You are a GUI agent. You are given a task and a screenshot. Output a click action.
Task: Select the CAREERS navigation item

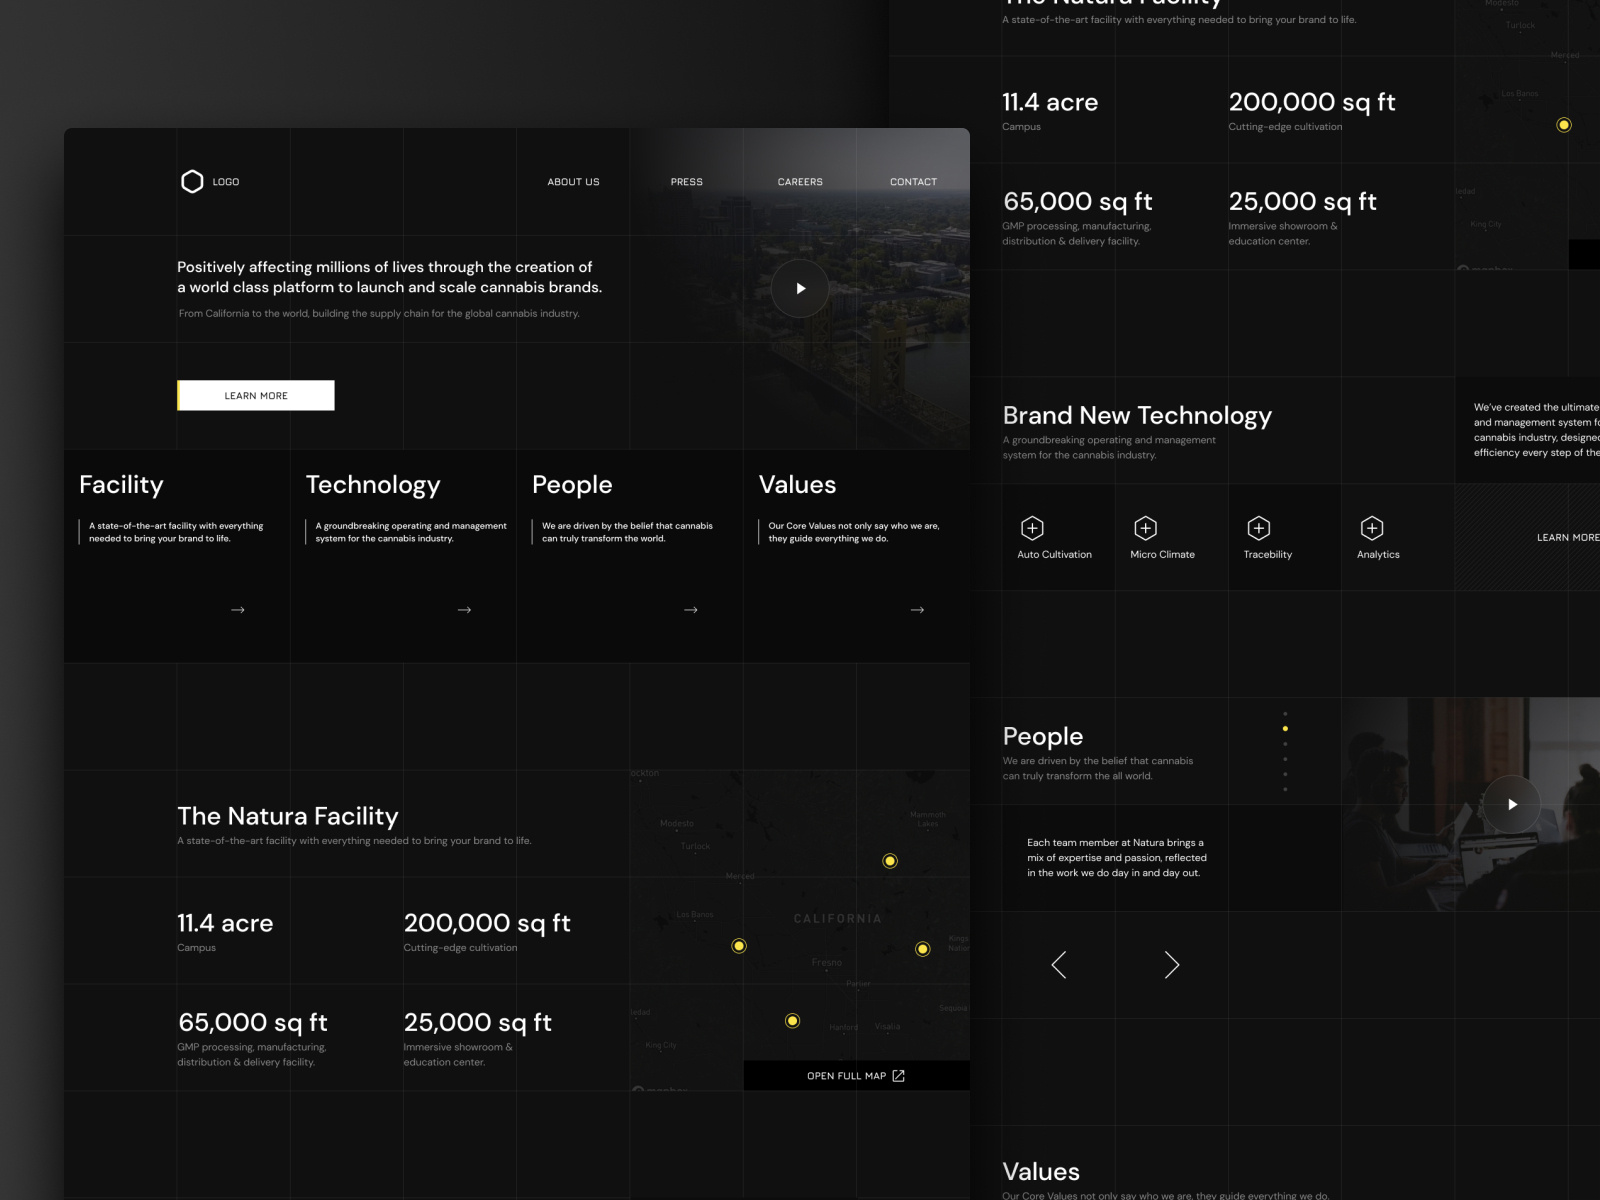click(800, 181)
